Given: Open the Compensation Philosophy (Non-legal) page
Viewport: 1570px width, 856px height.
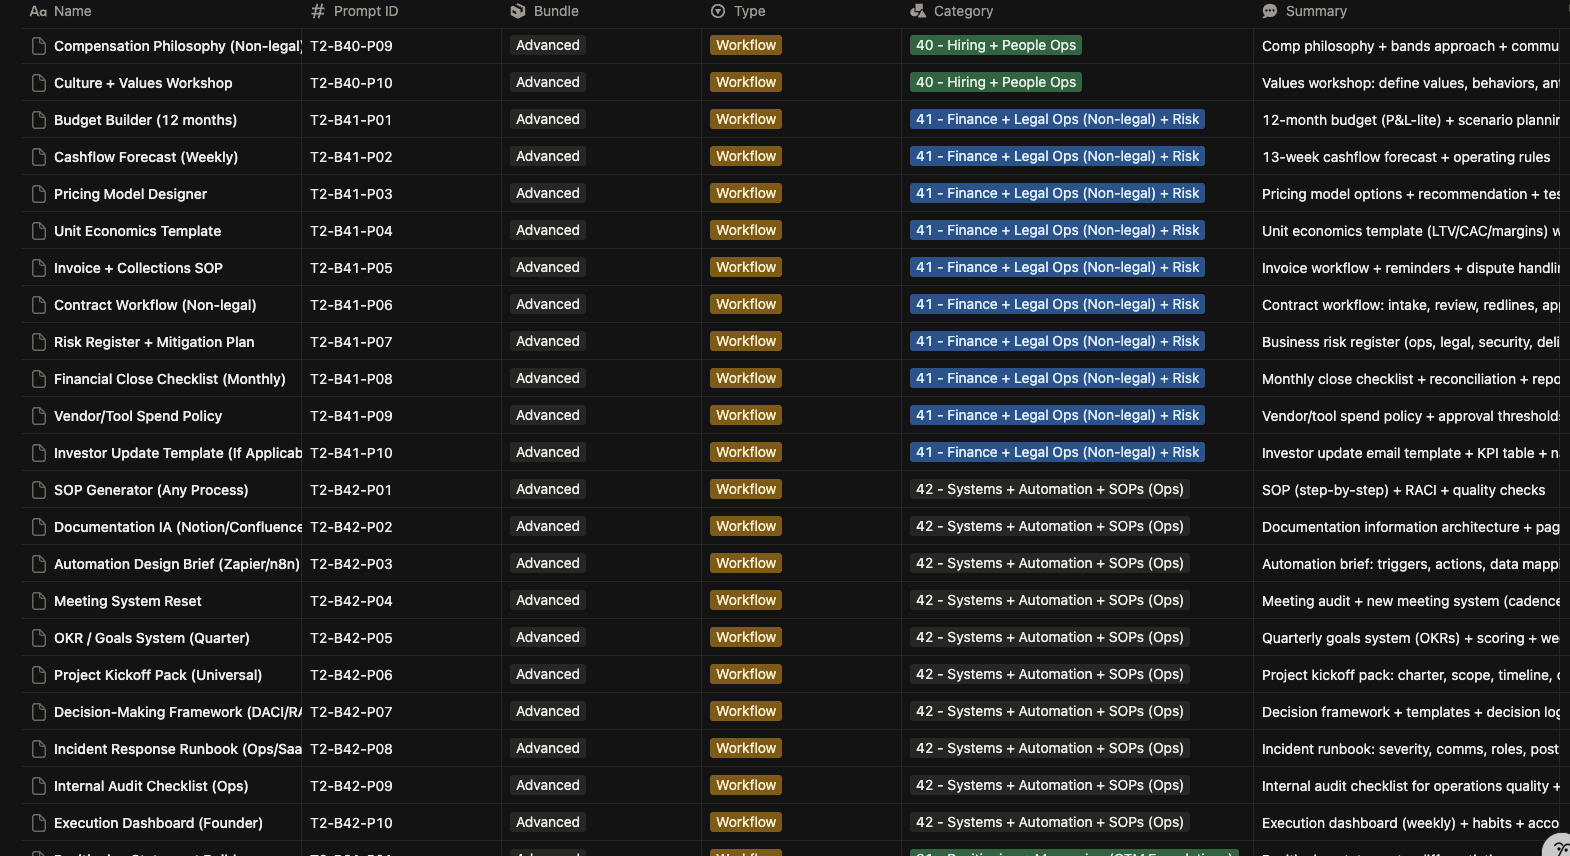Looking at the screenshot, I should coord(178,46).
